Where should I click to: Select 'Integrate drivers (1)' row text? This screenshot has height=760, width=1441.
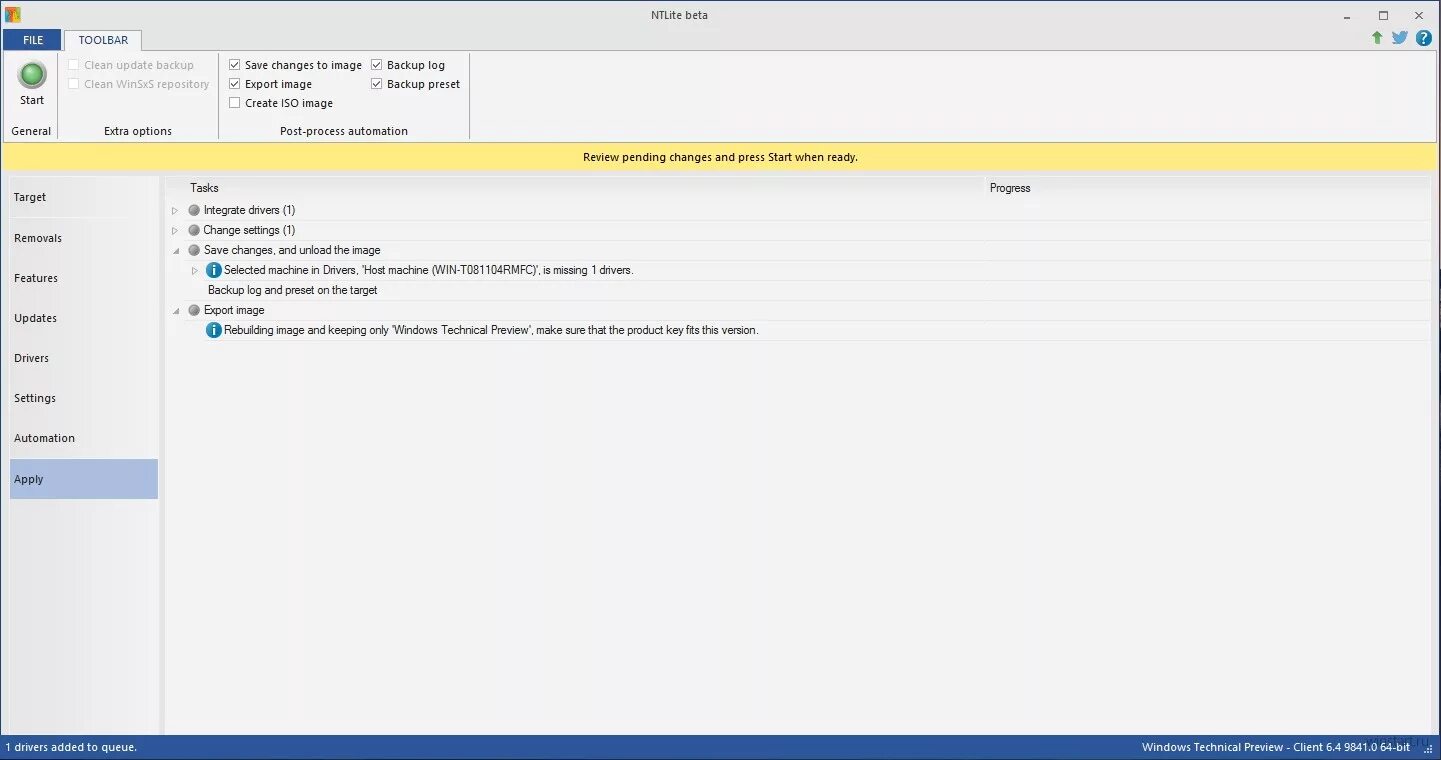[249, 210]
